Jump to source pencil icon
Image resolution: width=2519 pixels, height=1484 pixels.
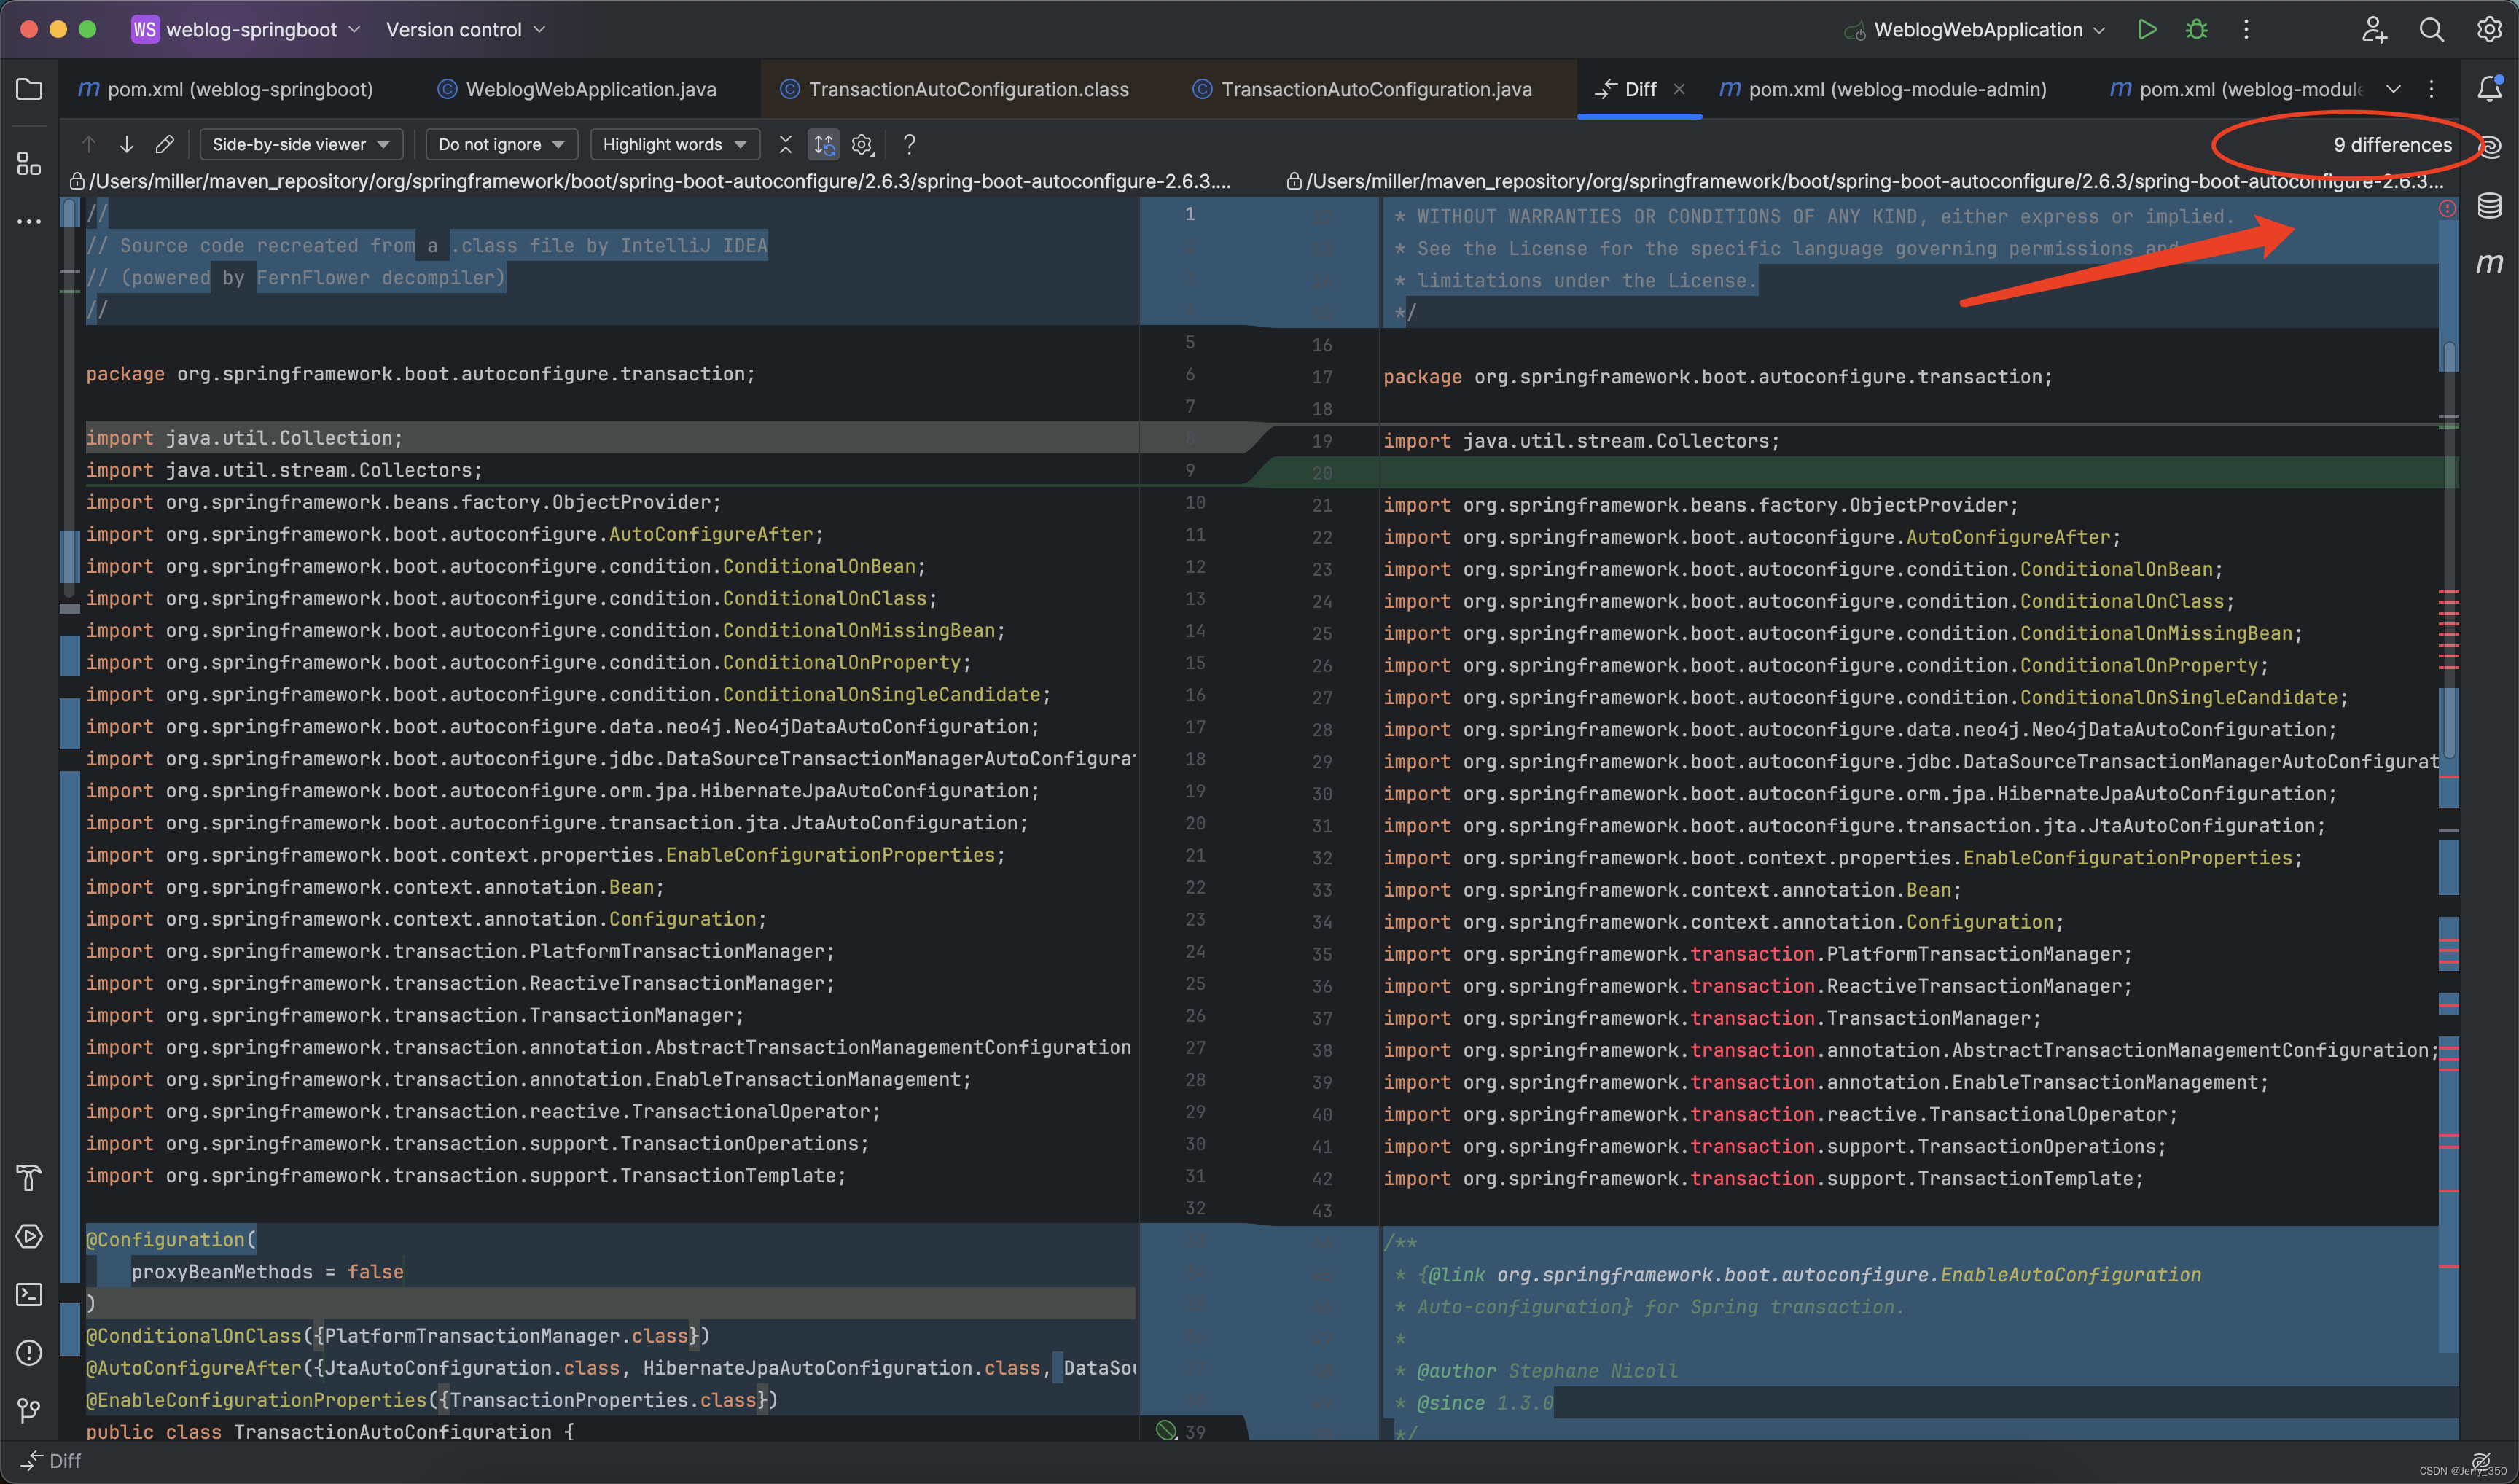[164, 144]
